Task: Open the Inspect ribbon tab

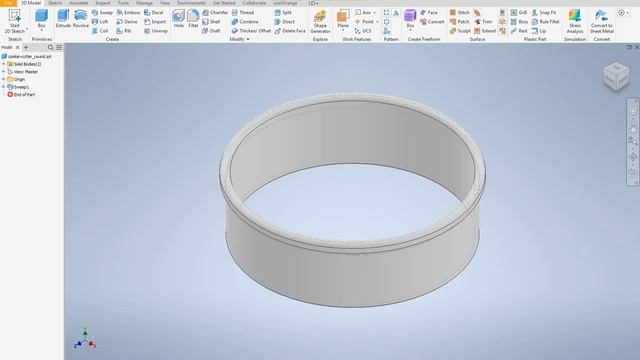Action: 102,3
